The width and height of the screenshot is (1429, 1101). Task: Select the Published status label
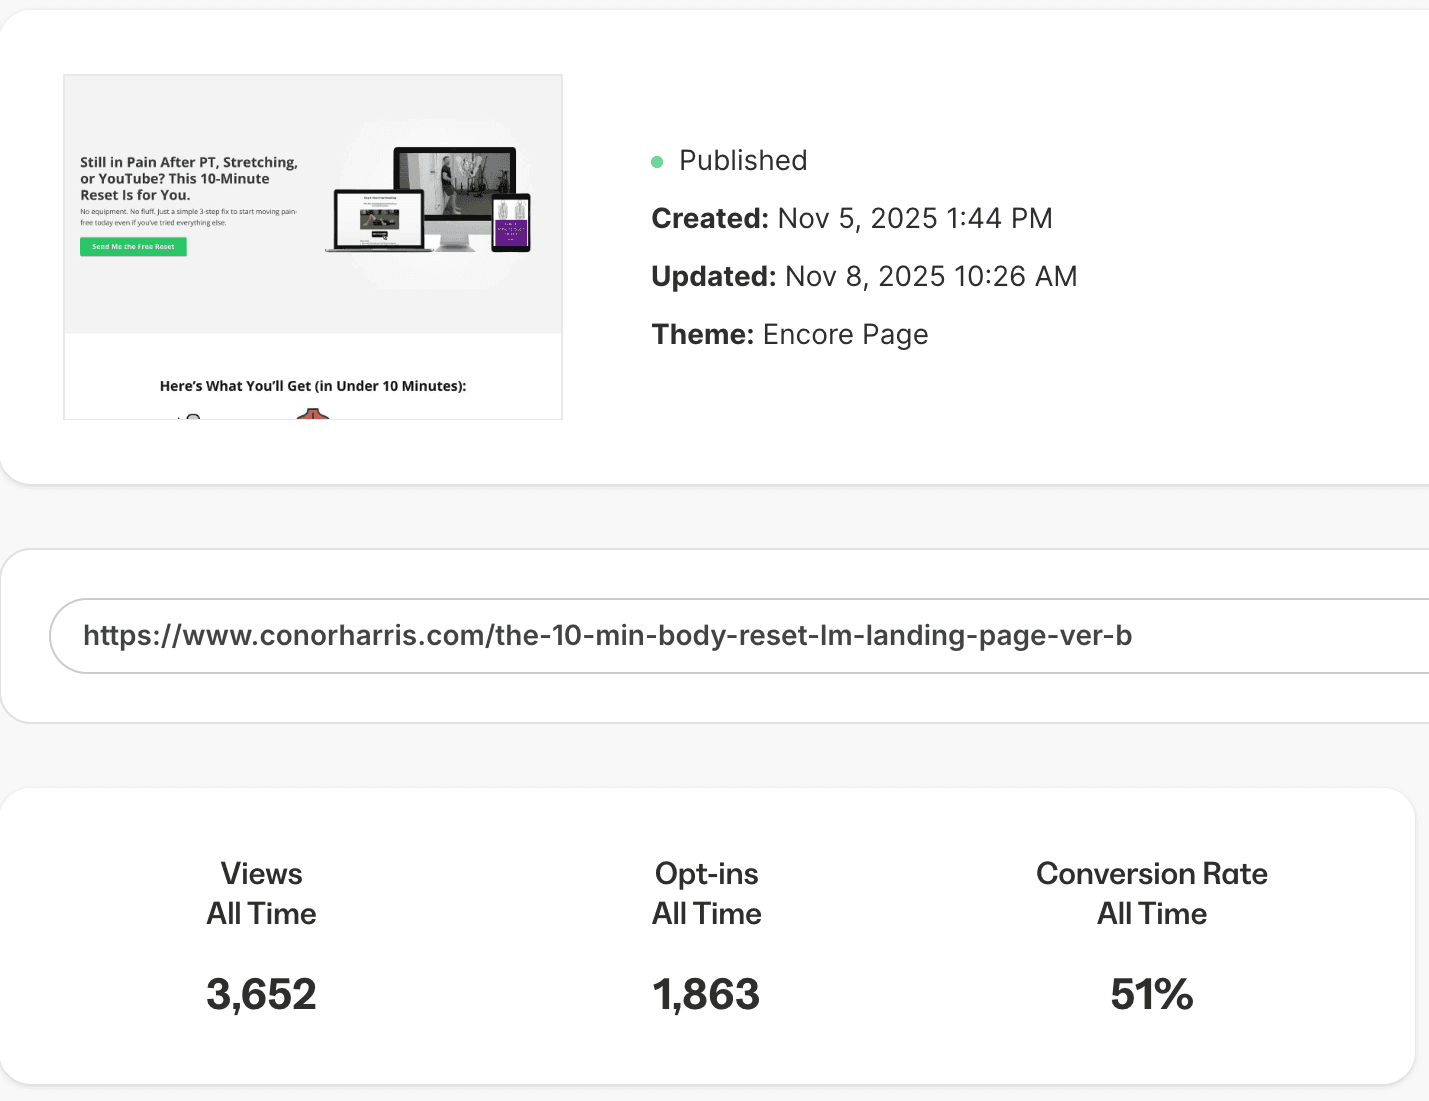click(743, 161)
